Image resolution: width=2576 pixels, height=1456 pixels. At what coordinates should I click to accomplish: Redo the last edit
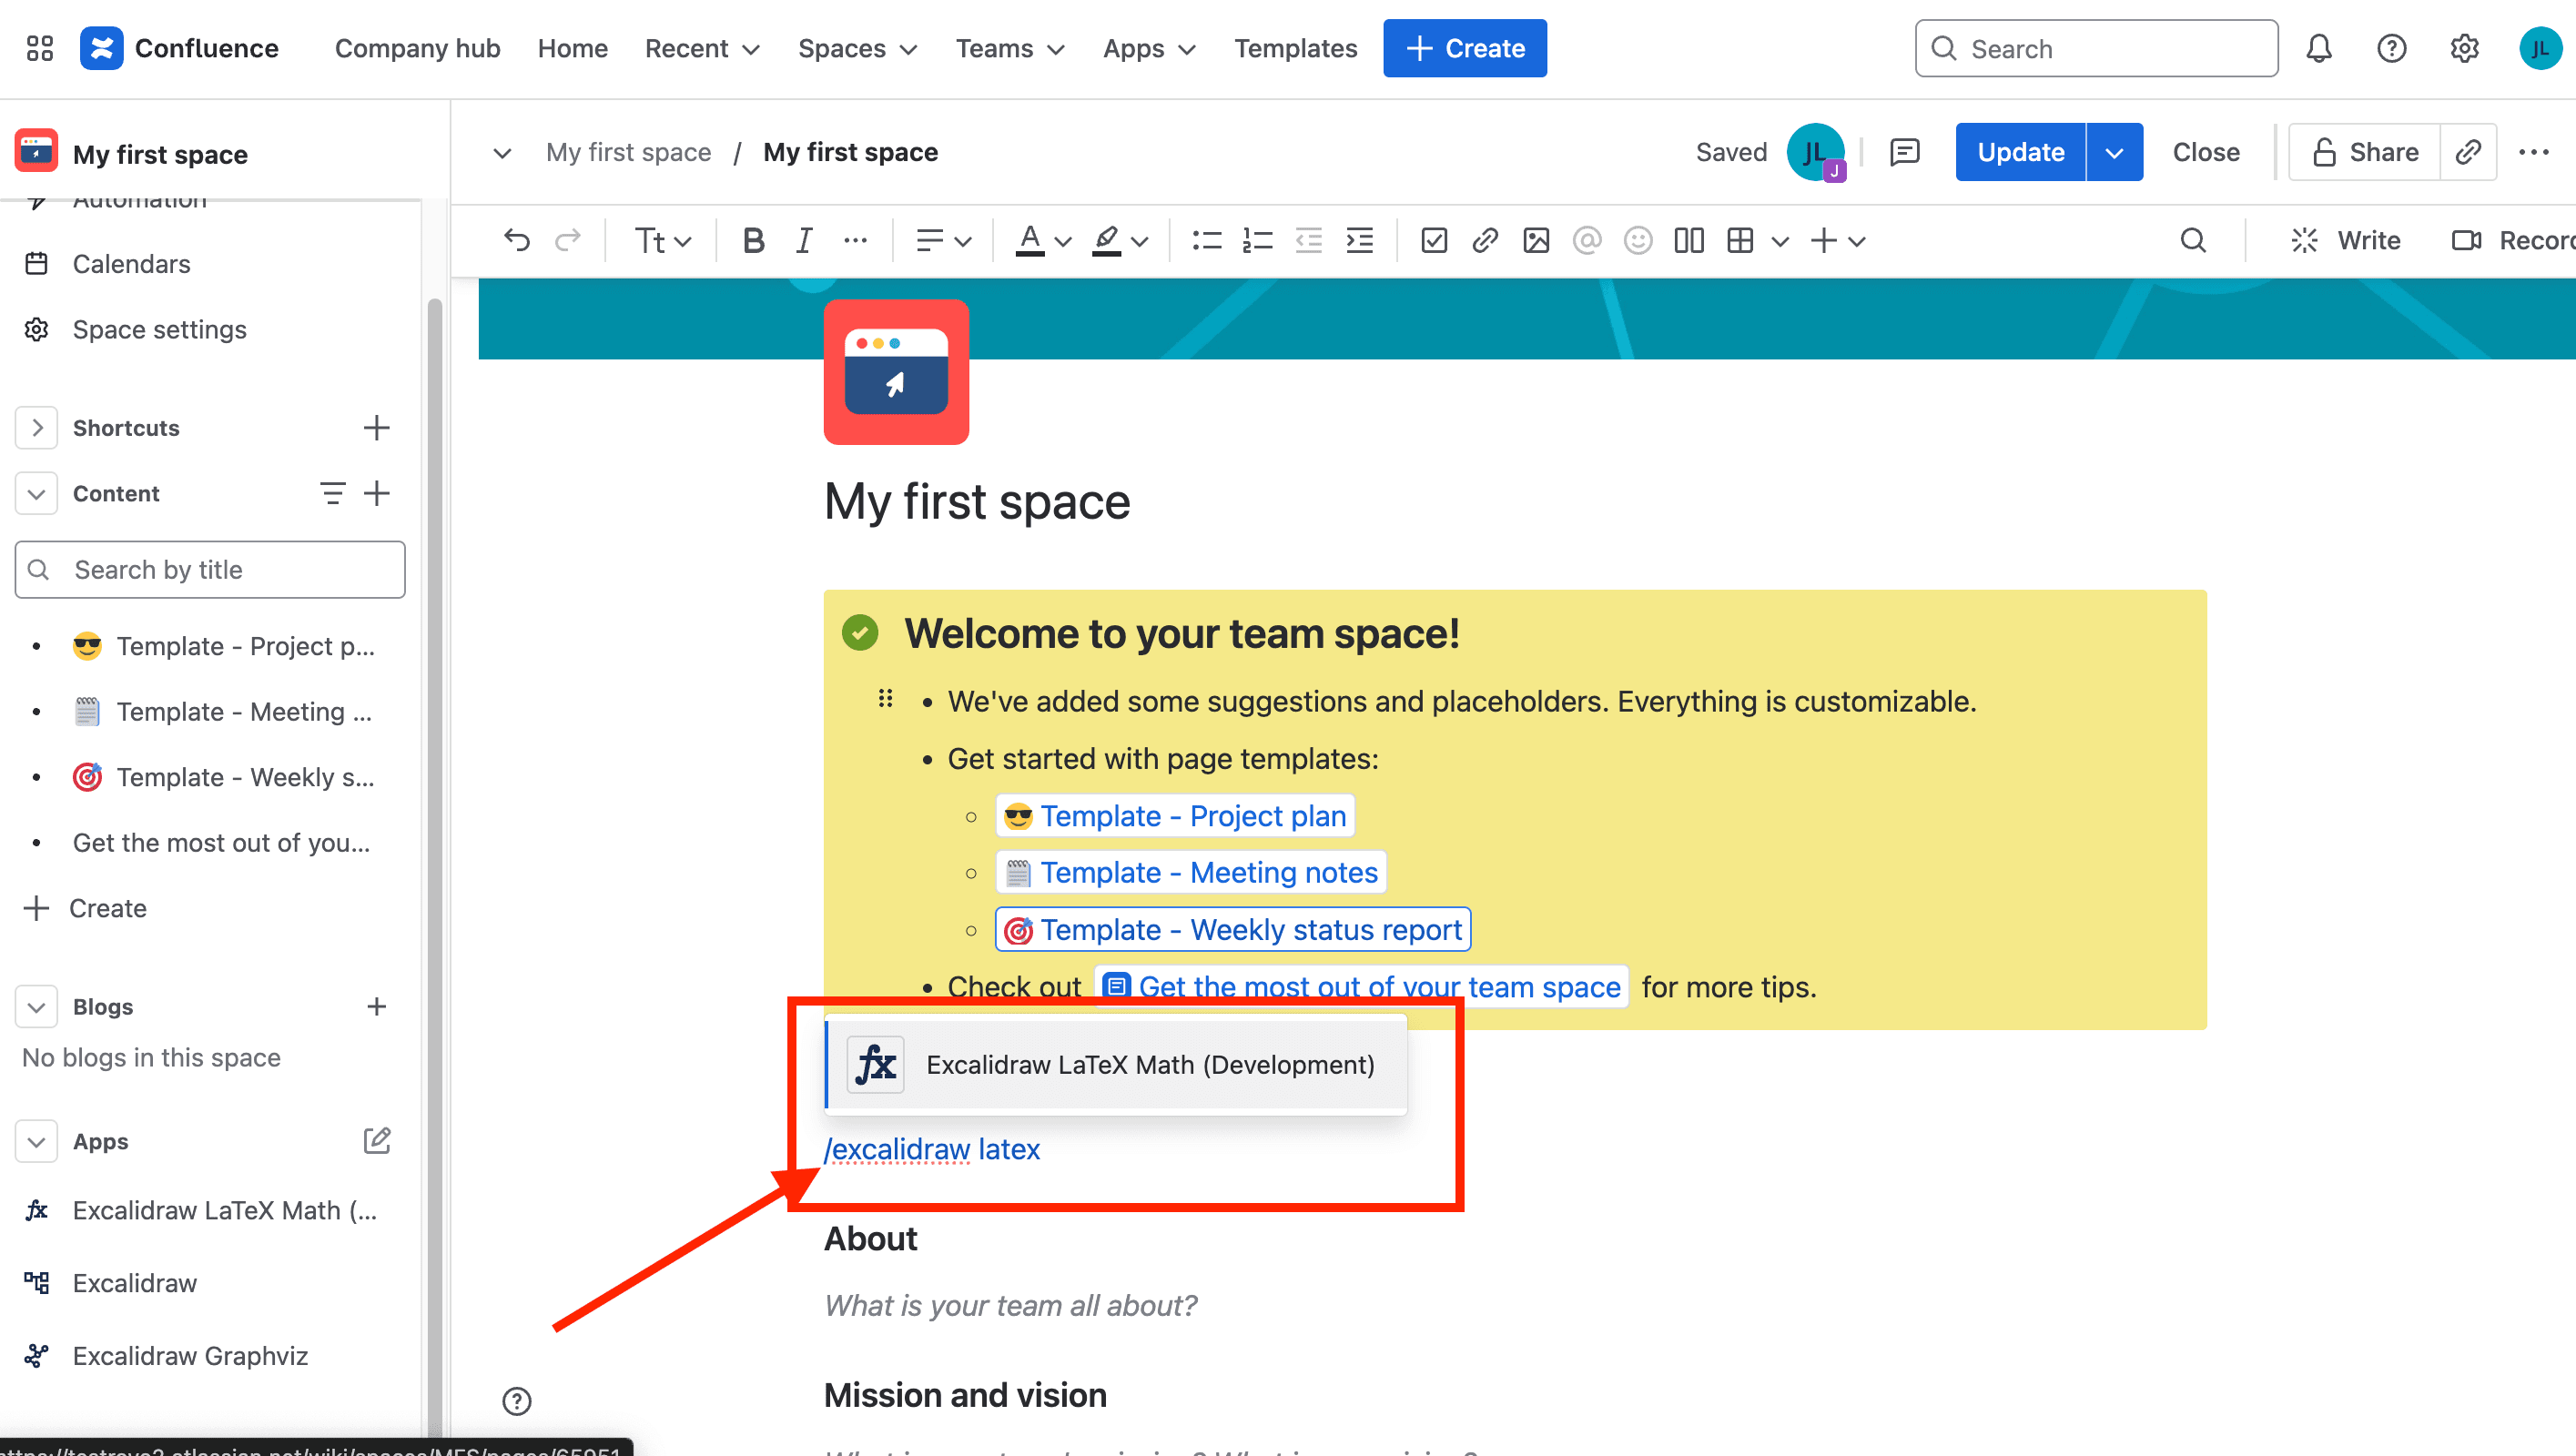pos(568,240)
